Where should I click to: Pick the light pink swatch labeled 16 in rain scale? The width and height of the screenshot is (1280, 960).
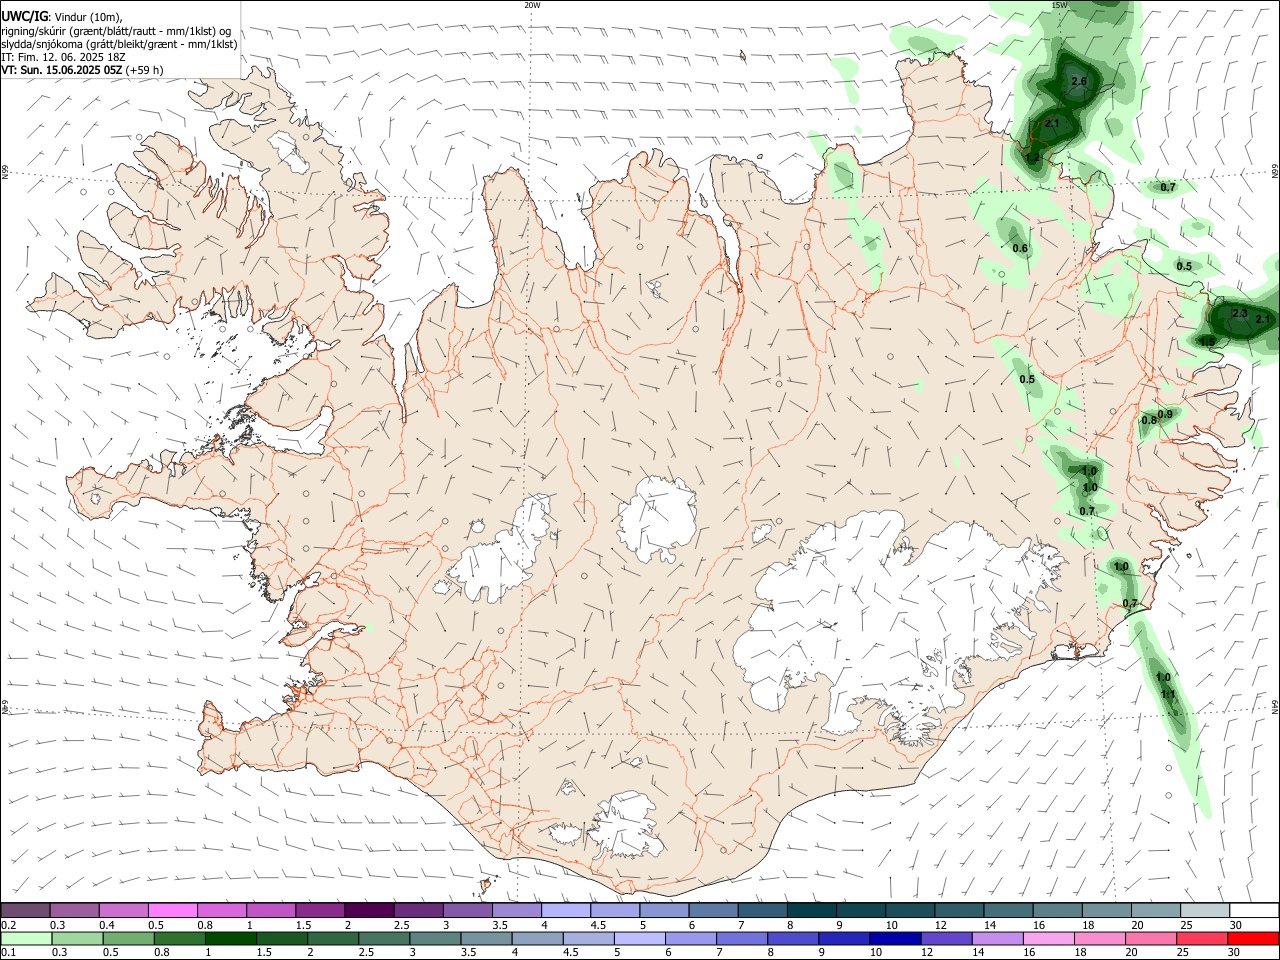click(1049, 940)
